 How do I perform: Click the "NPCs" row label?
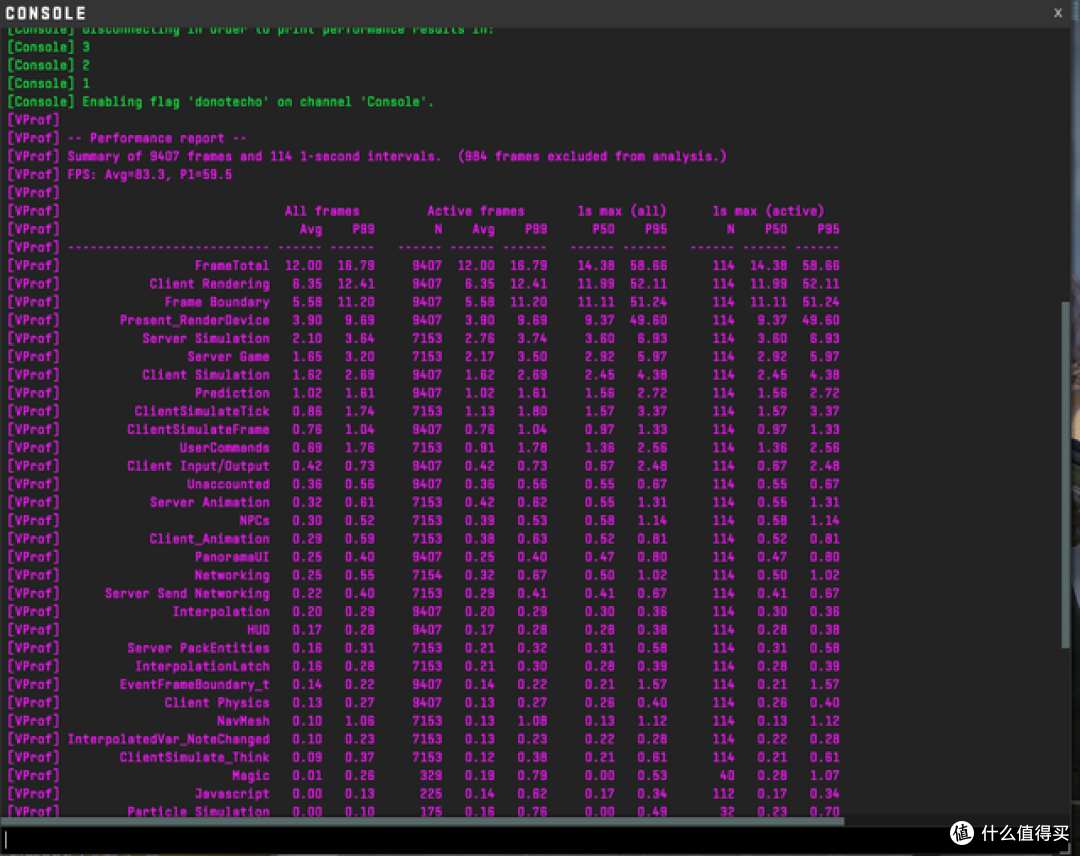(x=254, y=521)
